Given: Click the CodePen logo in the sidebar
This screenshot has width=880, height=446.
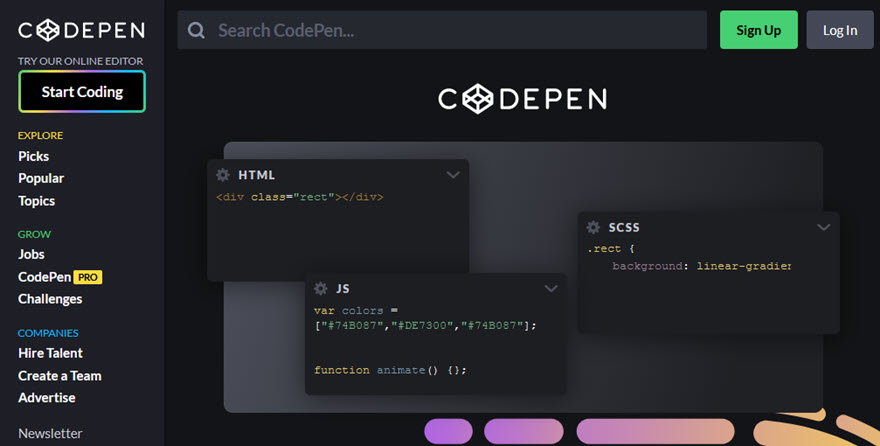Looking at the screenshot, I should [81, 30].
